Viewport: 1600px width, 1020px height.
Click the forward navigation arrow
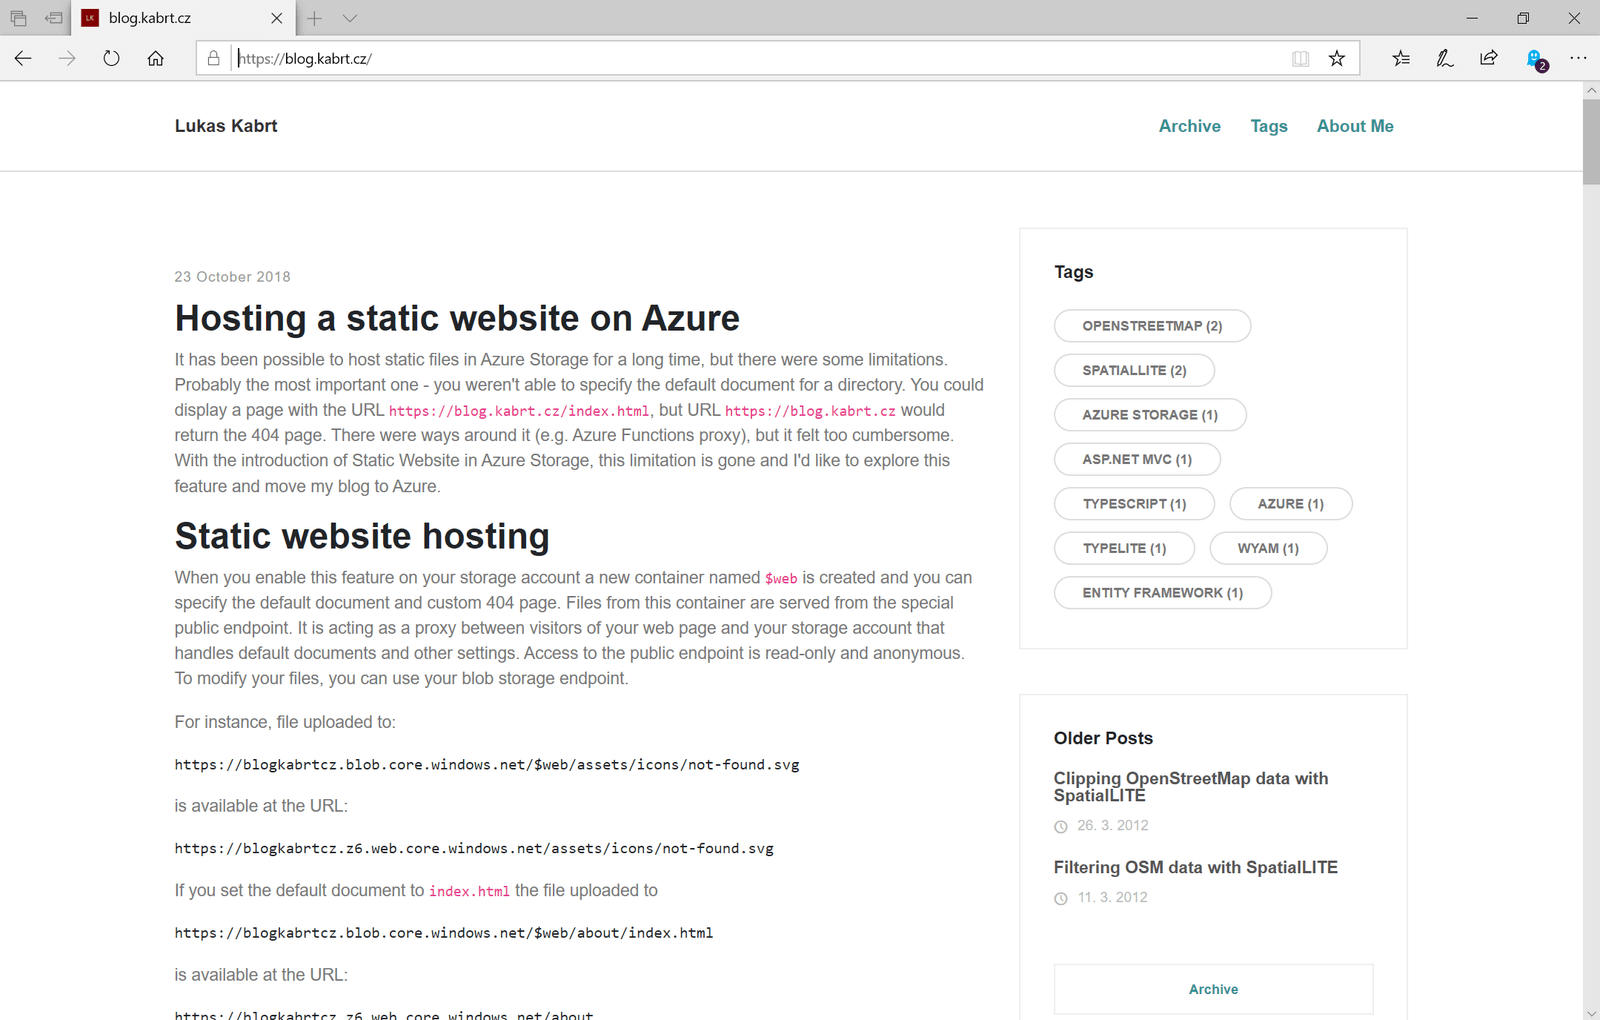(67, 58)
